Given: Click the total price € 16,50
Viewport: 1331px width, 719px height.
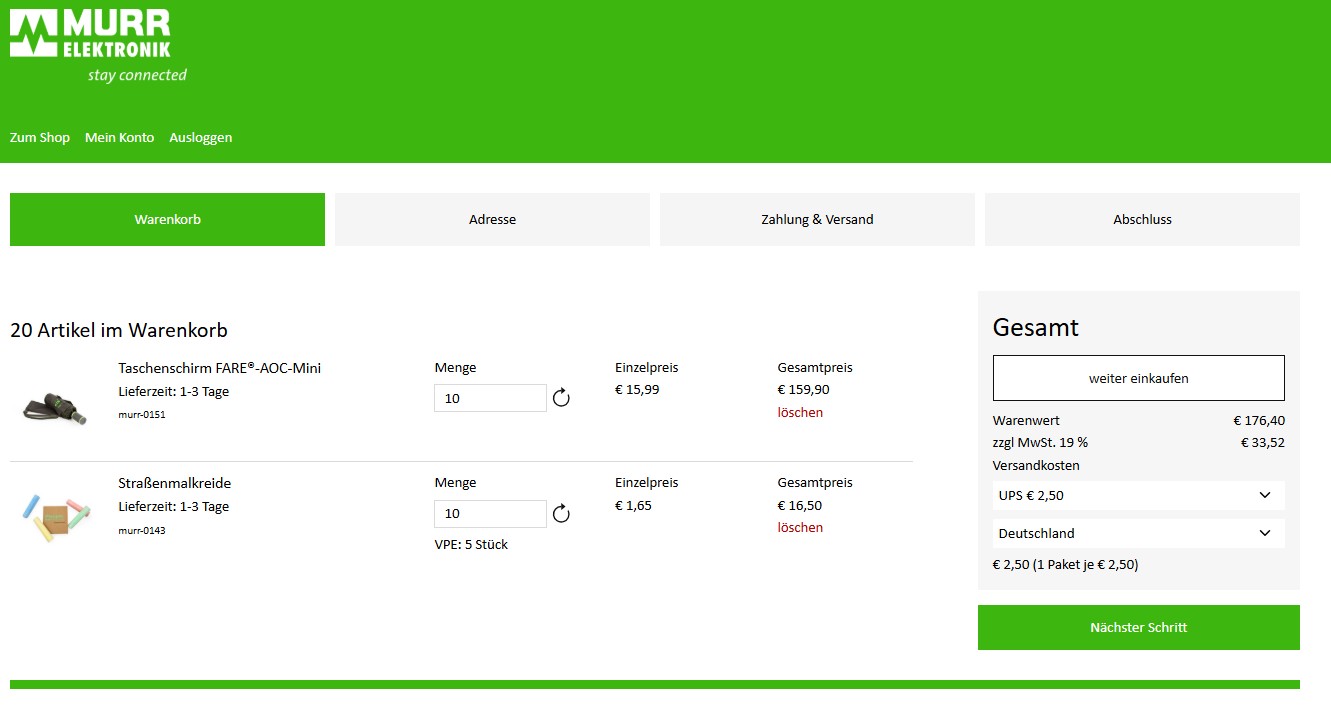Looking at the screenshot, I should [800, 506].
